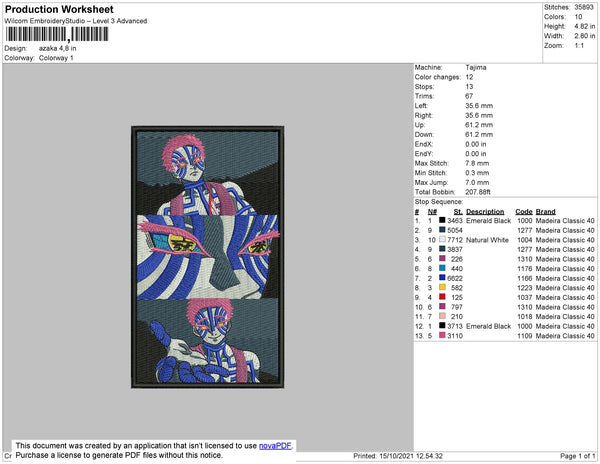600x464 pixels.
Task: Click the Zoom value 1:1
Action: tap(579, 46)
